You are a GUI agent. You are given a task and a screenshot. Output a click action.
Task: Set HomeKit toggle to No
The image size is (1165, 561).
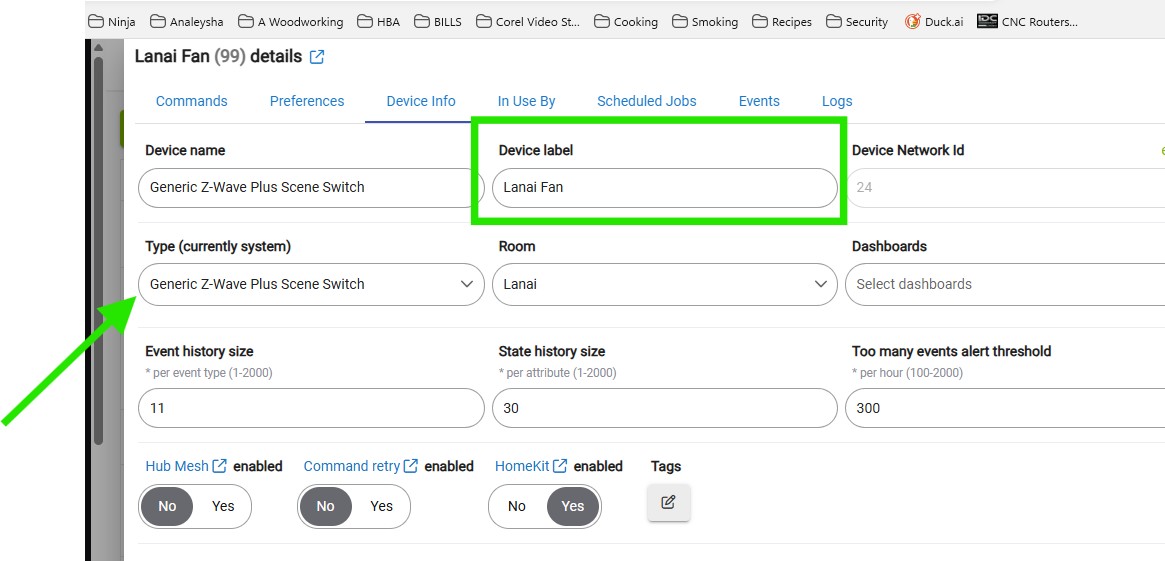(x=516, y=506)
